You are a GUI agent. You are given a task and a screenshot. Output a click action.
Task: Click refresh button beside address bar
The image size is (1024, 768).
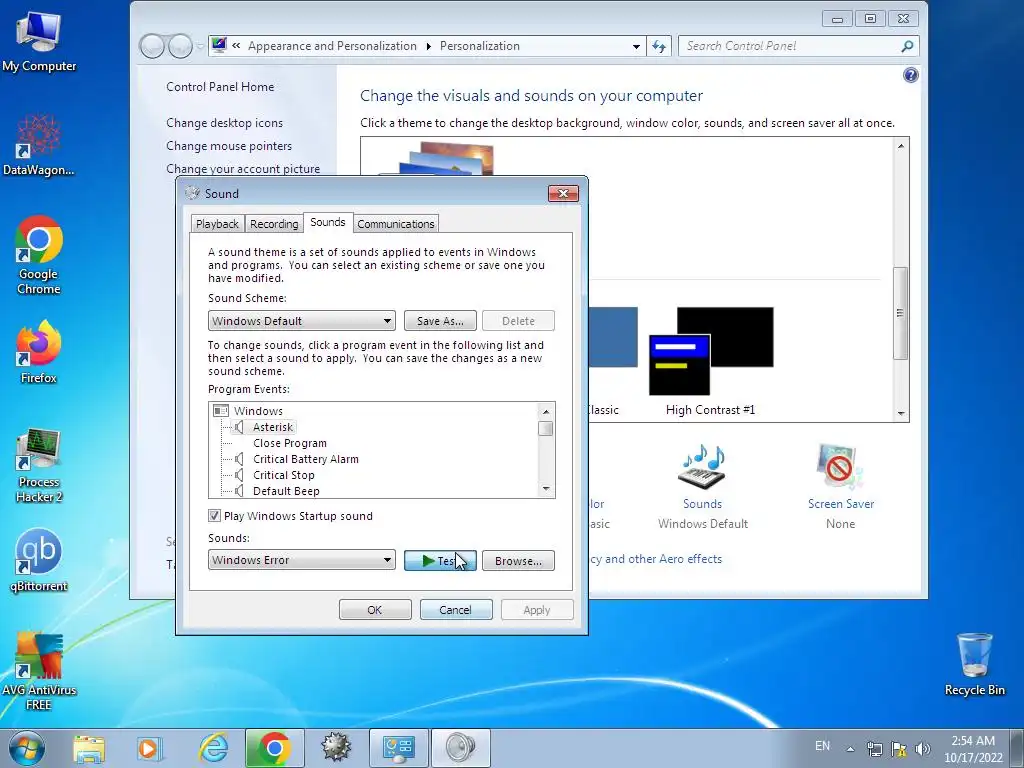point(659,46)
